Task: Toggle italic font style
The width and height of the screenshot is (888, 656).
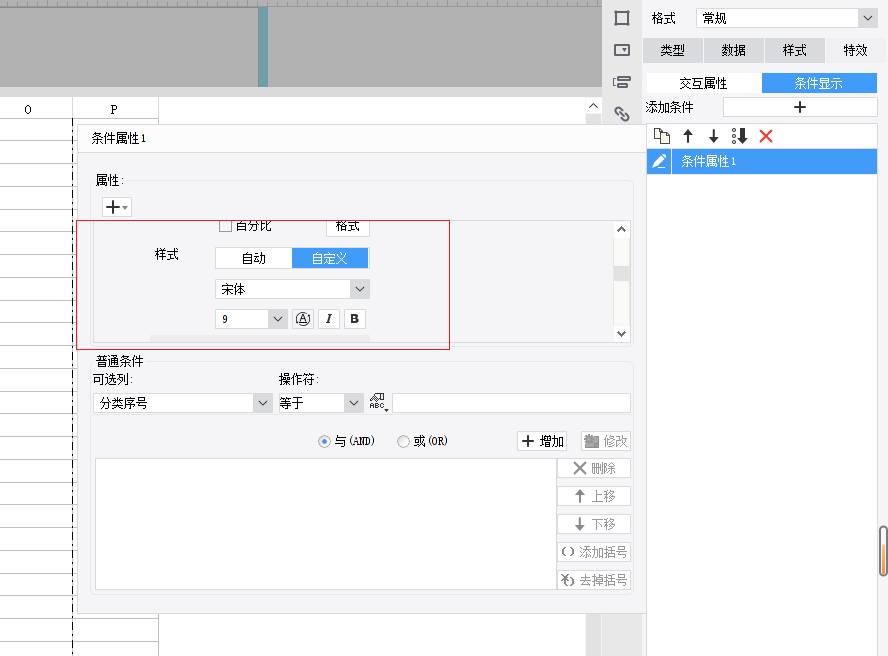Action: (x=329, y=319)
